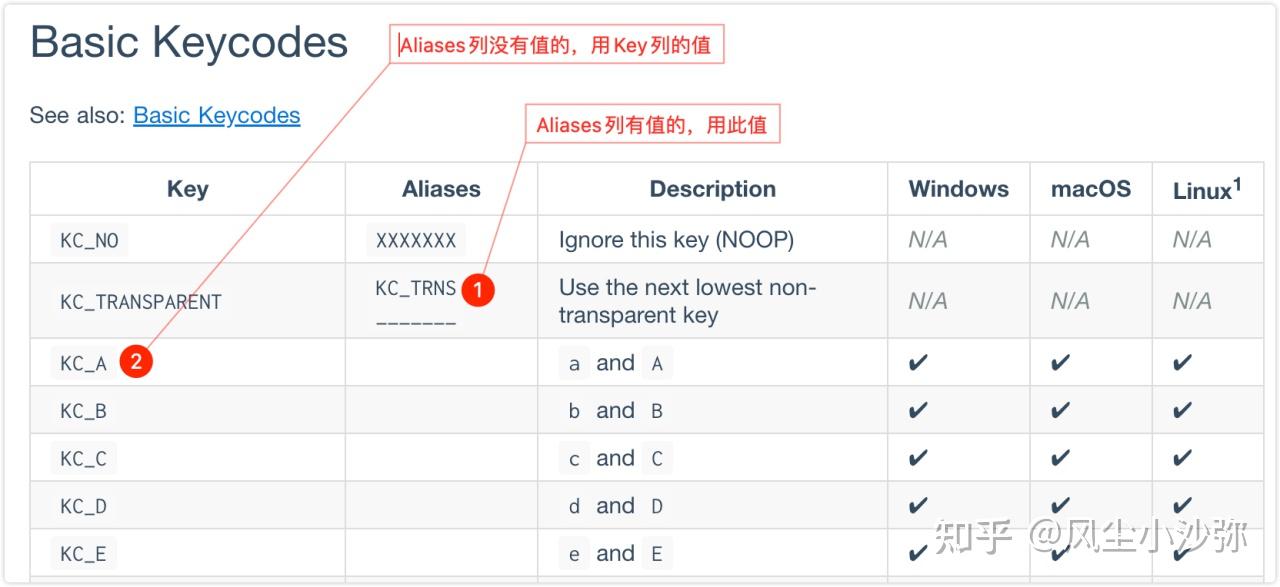Image resolution: width=1280 pixels, height=587 pixels.
Task: Click red annotation badge number 2
Action: pyautogui.click(x=136, y=363)
